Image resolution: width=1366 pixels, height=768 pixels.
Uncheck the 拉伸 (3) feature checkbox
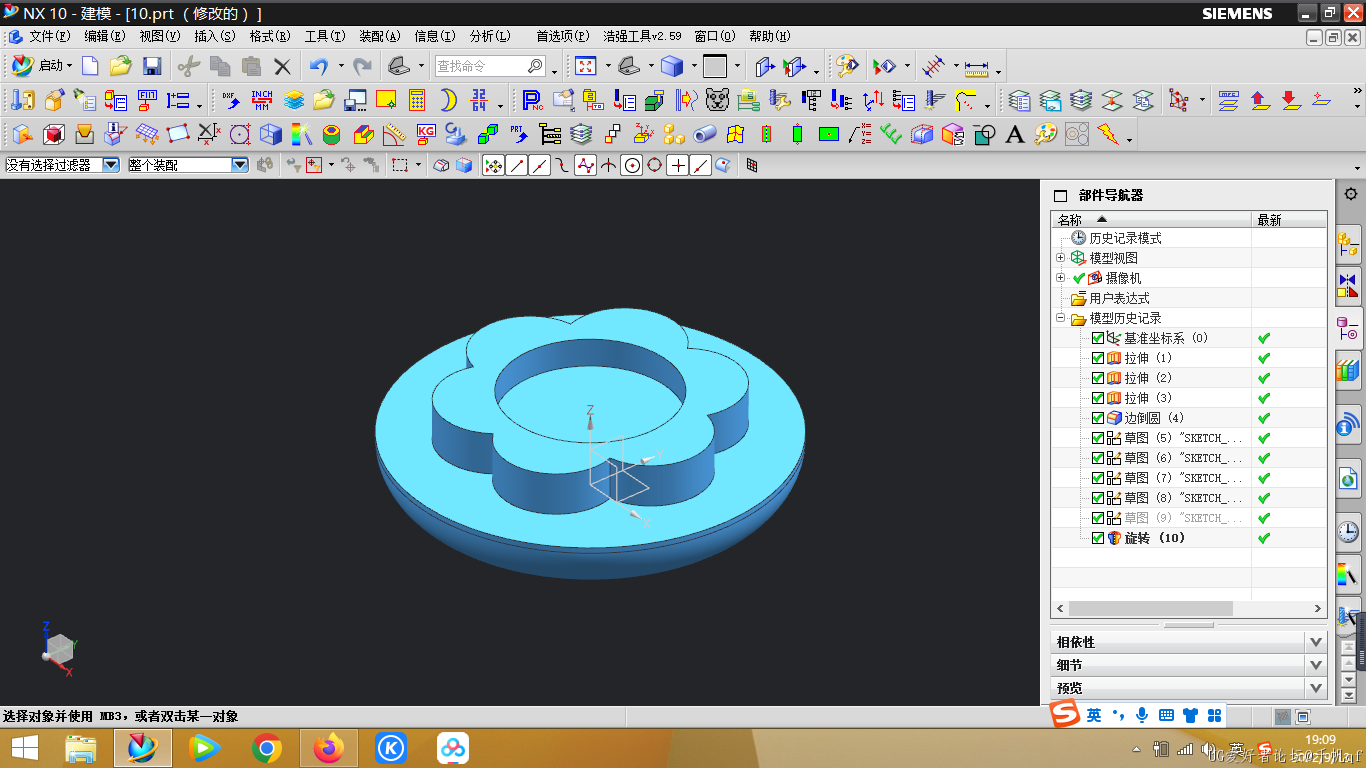click(1098, 398)
